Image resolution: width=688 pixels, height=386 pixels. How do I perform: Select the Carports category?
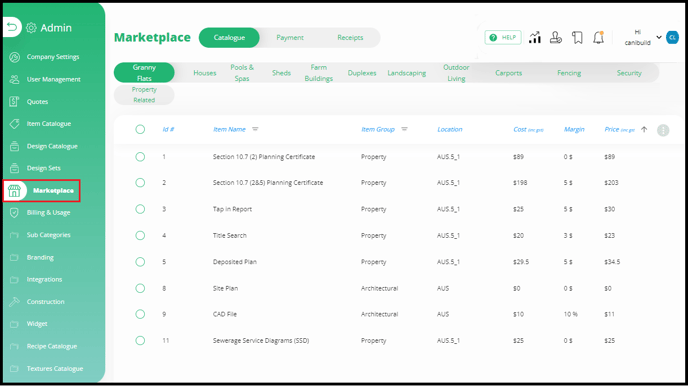(x=509, y=73)
